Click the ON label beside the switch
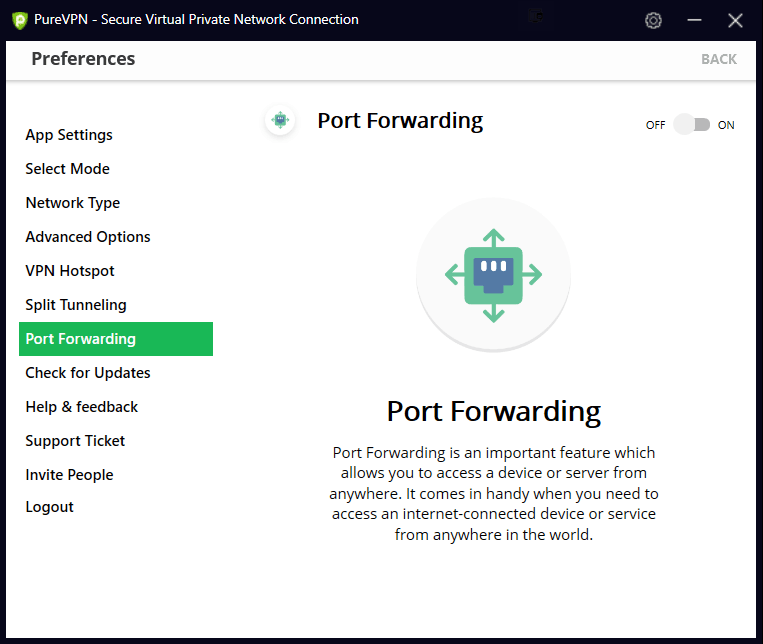The width and height of the screenshot is (763, 644). coord(726,125)
